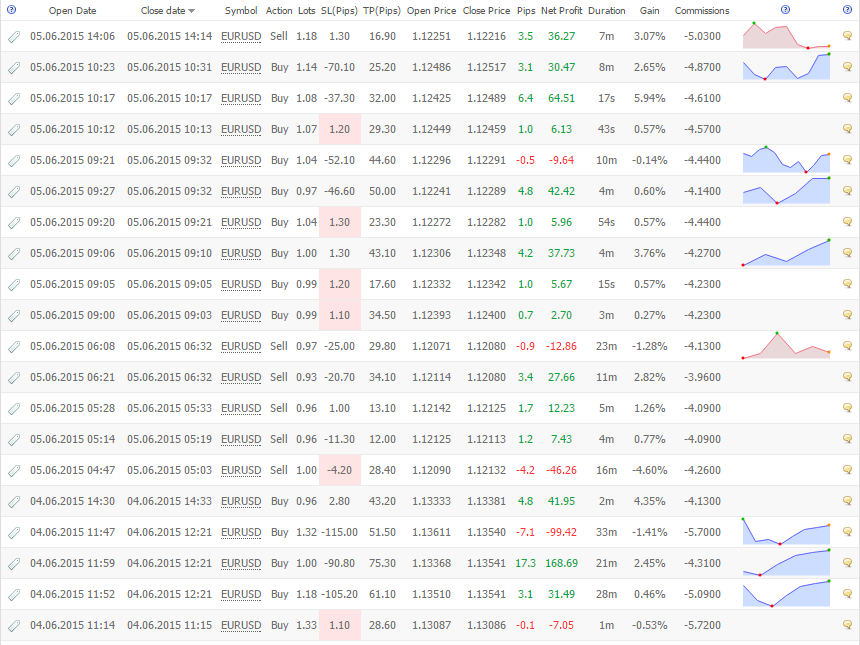Select the open price 1.13611
The height and width of the screenshot is (645, 860).
click(x=432, y=532)
